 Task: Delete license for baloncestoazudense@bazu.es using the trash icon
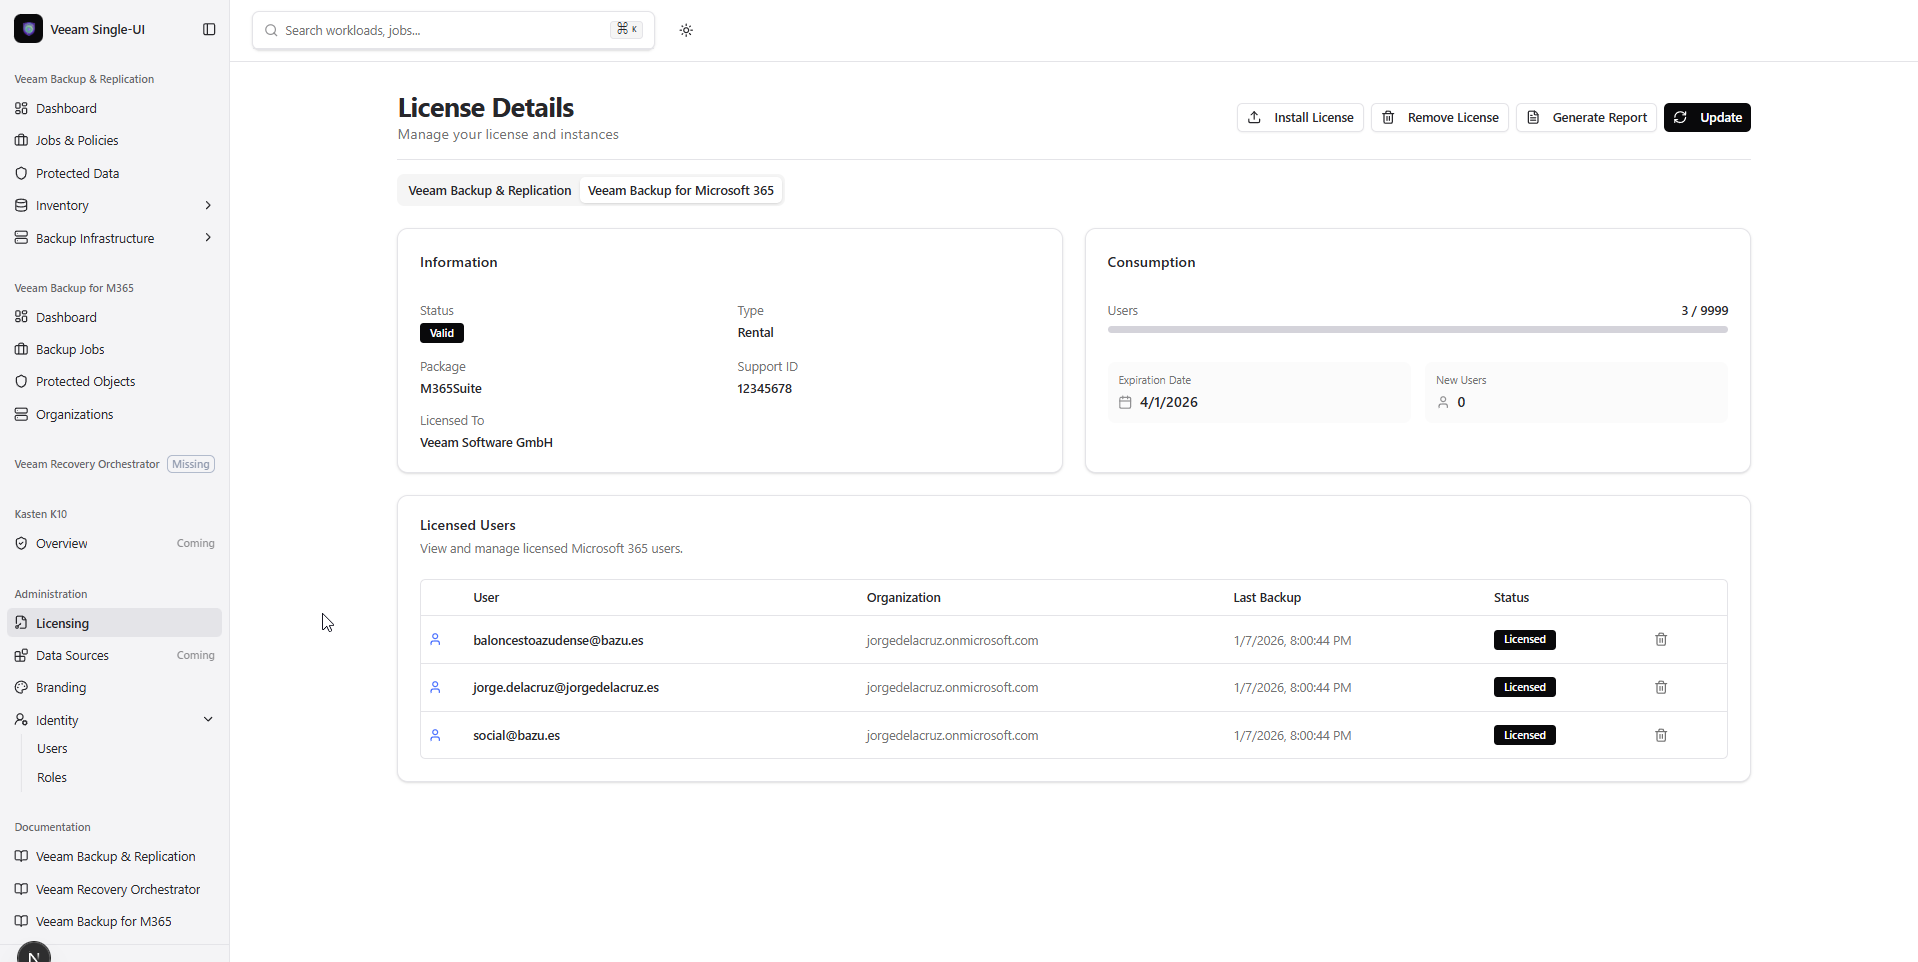point(1660,640)
